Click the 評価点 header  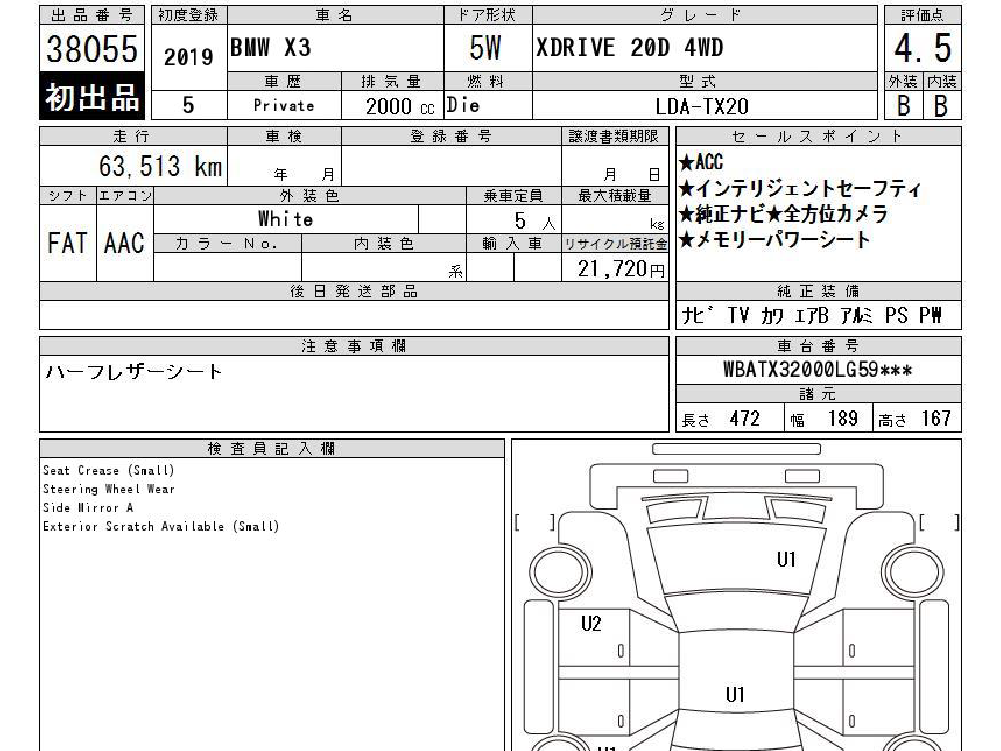[922, 15]
